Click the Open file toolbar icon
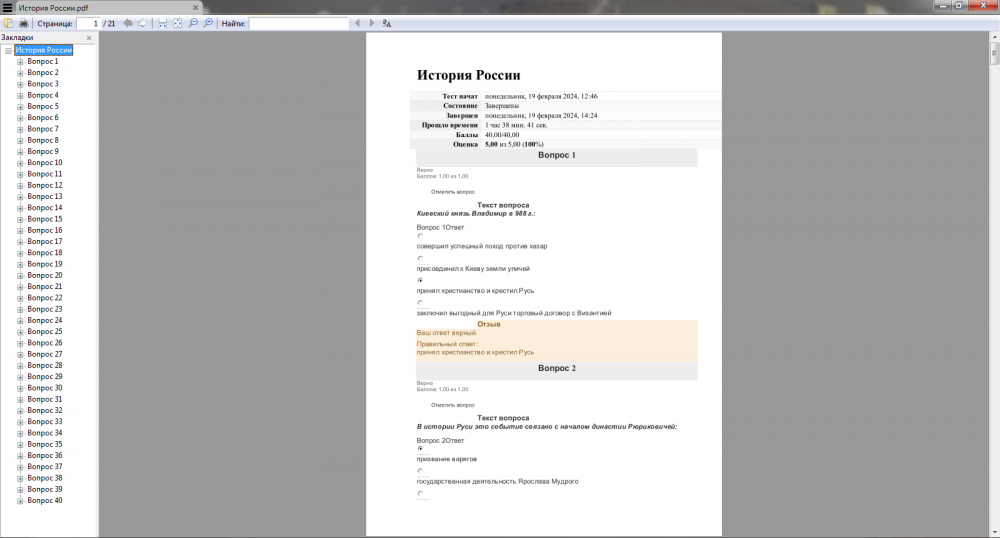Screen dimensions: 1000x538 9,23
